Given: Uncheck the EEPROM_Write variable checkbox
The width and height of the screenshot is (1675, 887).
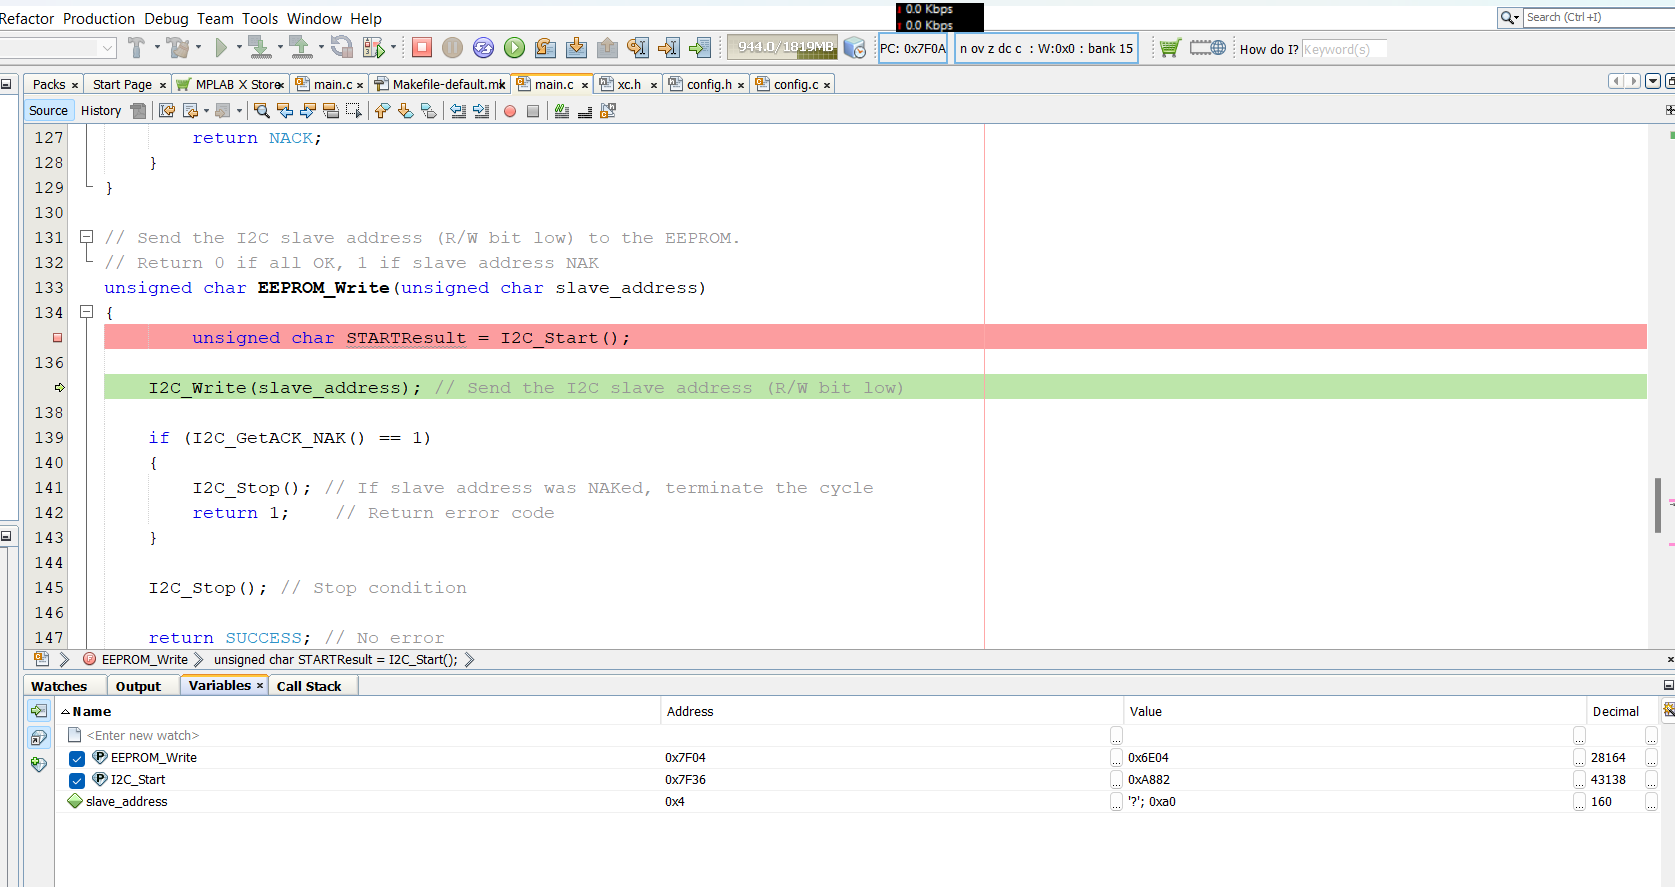Looking at the screenshot, I should pyautogui.click(x=77, y=759).
